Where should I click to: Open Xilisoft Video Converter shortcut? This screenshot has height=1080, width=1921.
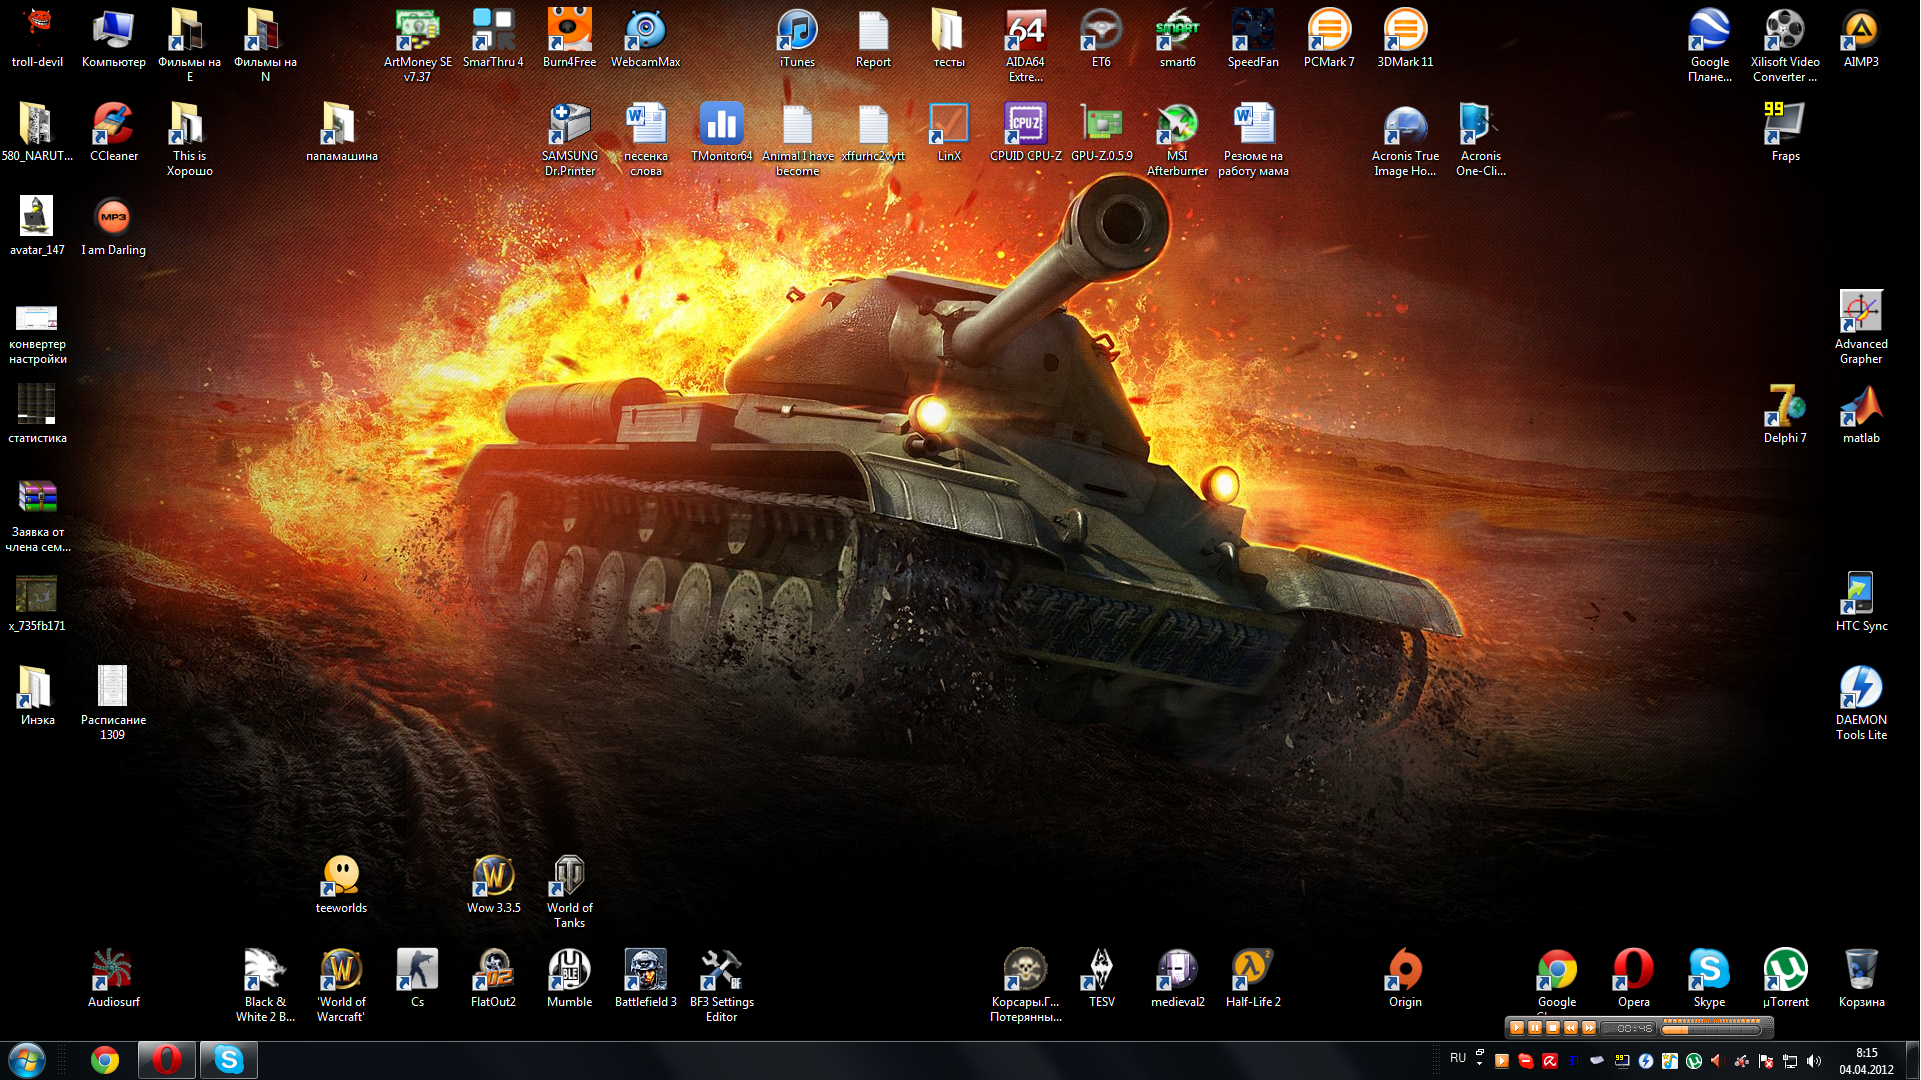click(x=1785, y=45)
